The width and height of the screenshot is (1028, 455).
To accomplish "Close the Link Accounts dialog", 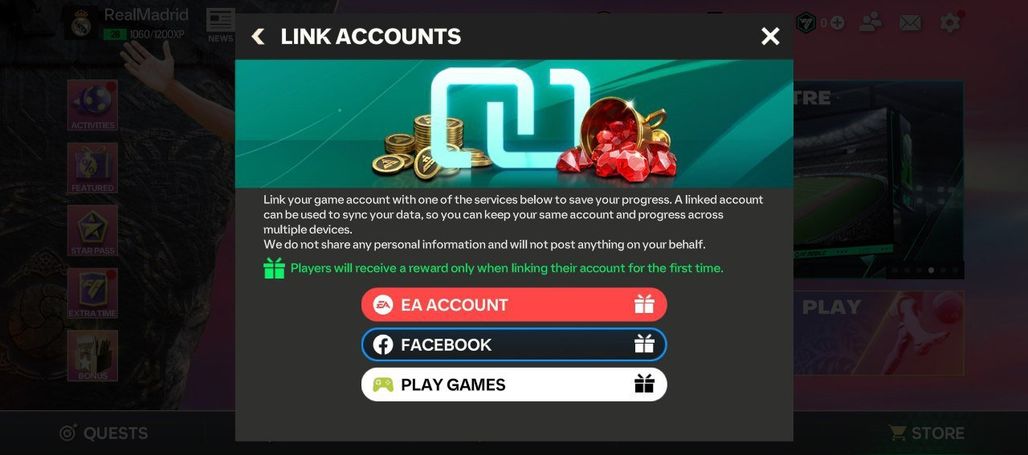I will [x=770, y=36].
